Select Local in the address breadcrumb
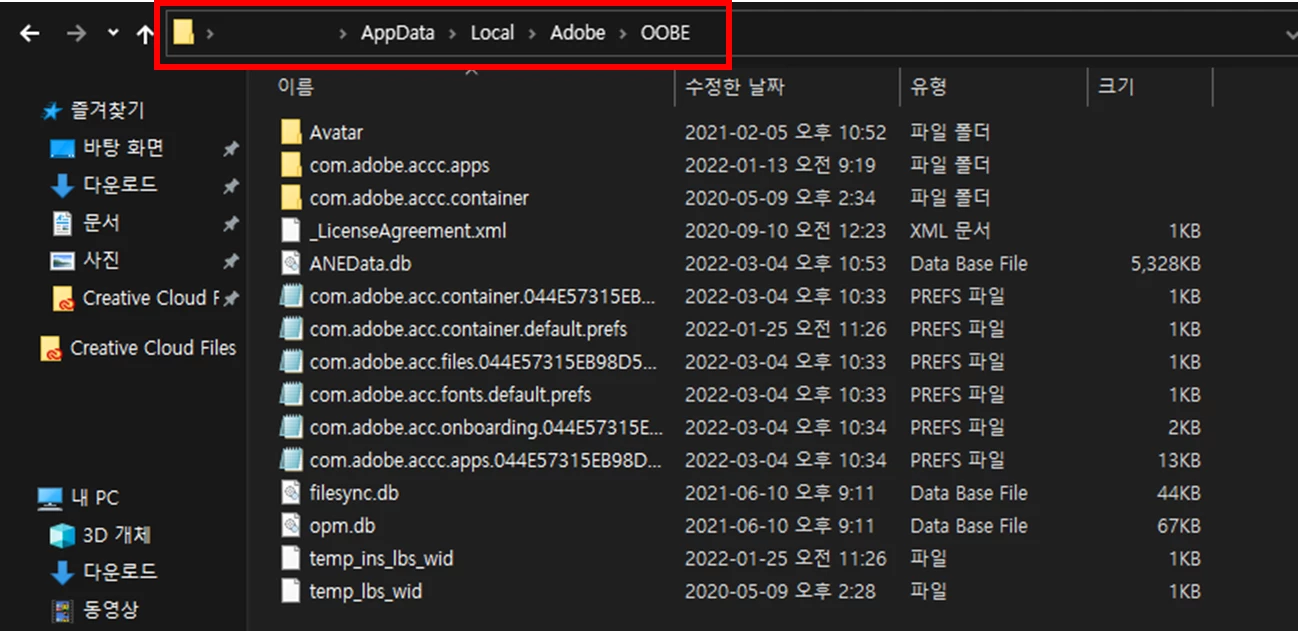The width and height of the screenshot is (1298, 631). click(492, 33)
